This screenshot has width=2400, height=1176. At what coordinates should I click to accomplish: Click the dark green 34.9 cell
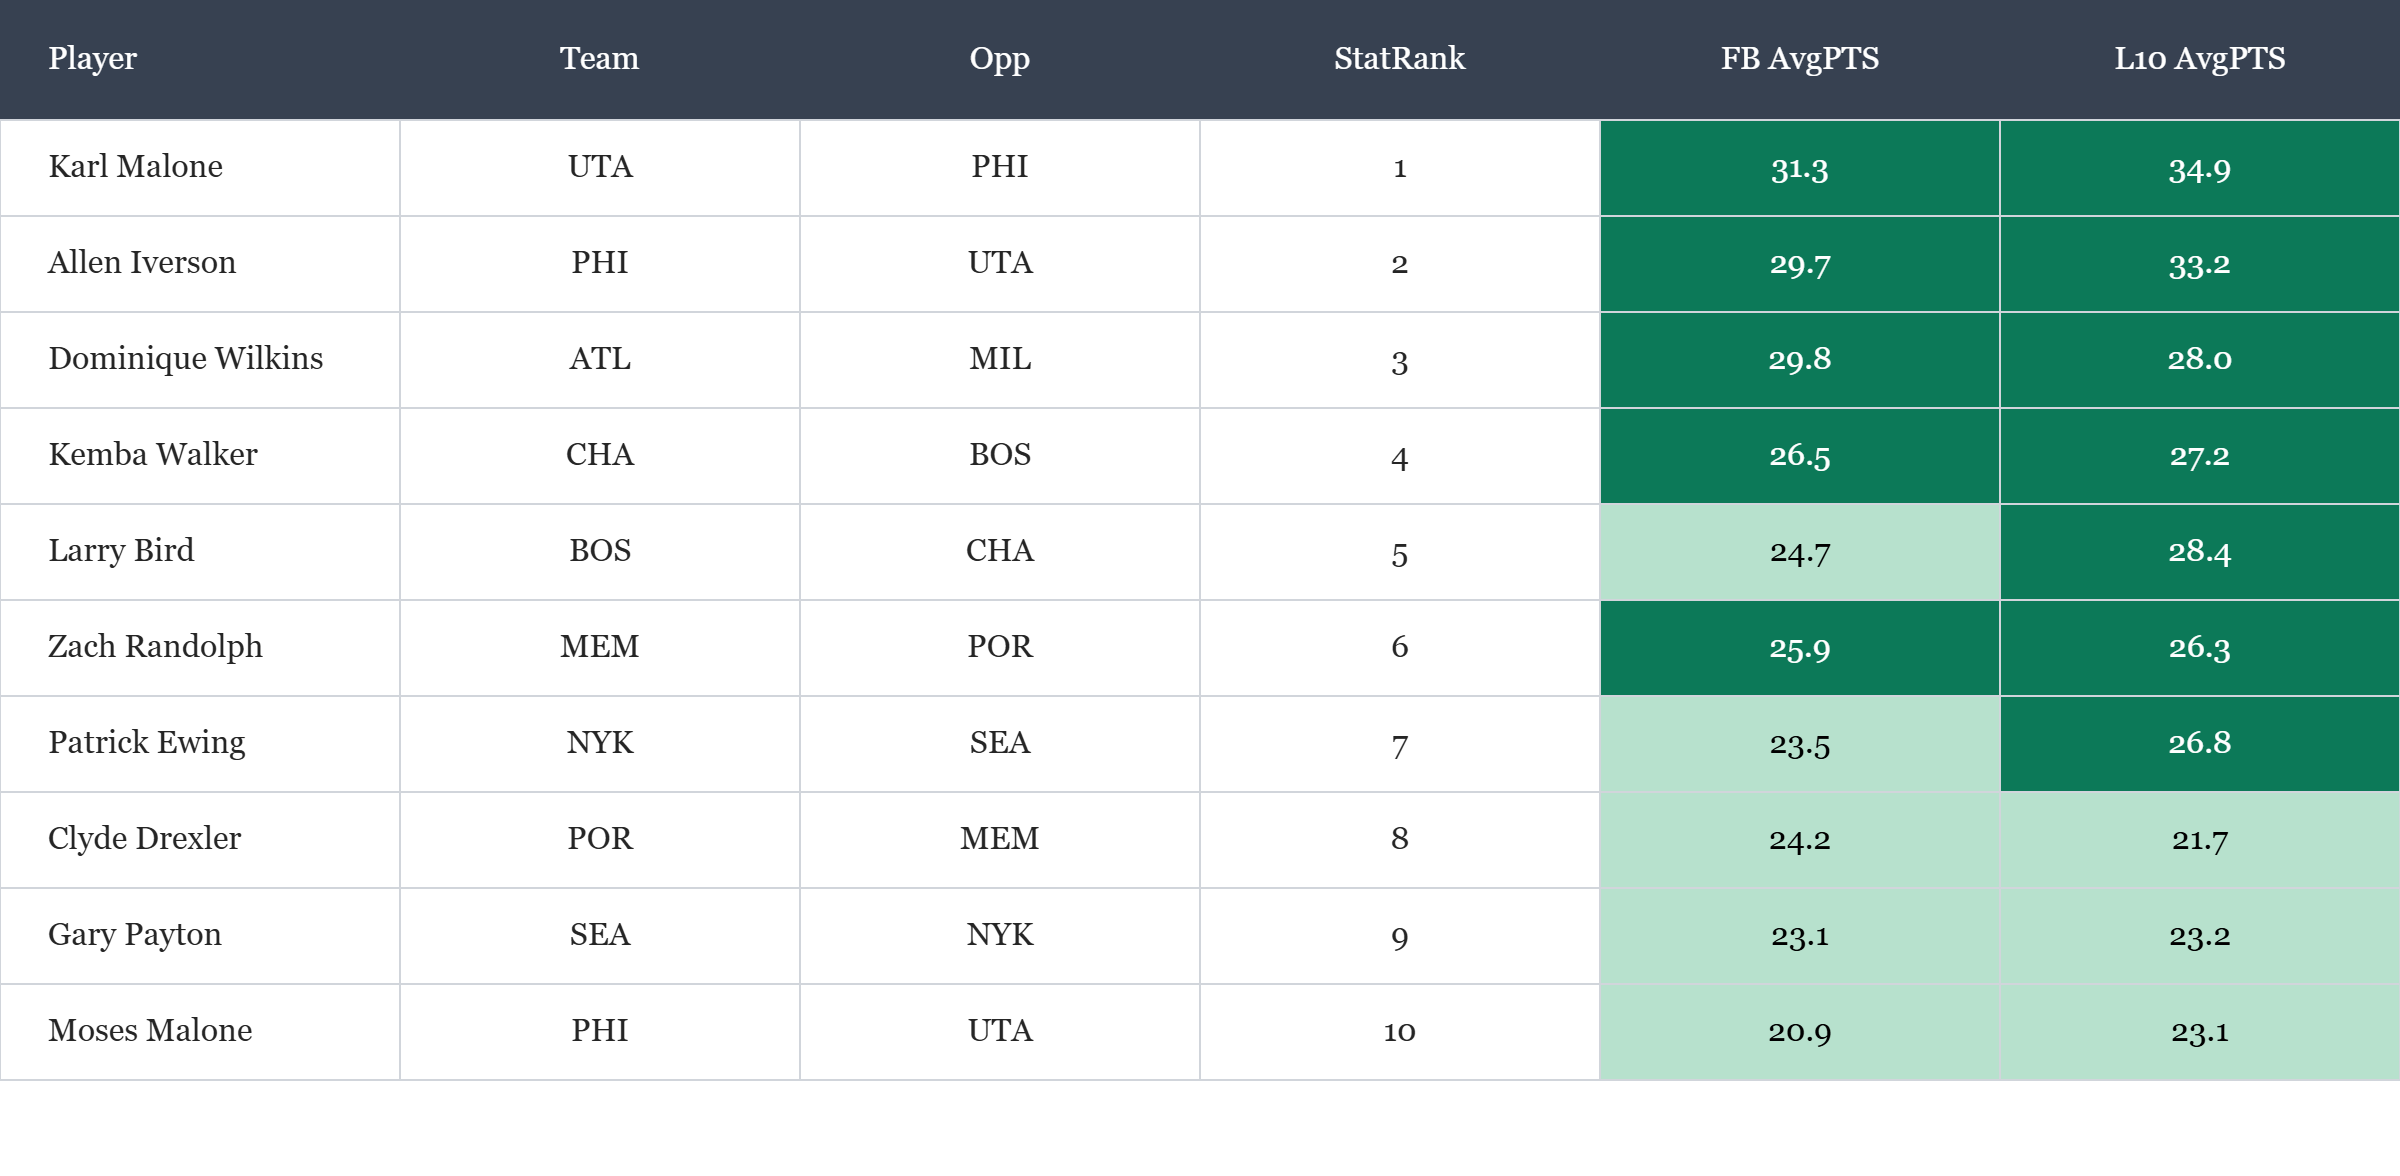click(2199, 169)
